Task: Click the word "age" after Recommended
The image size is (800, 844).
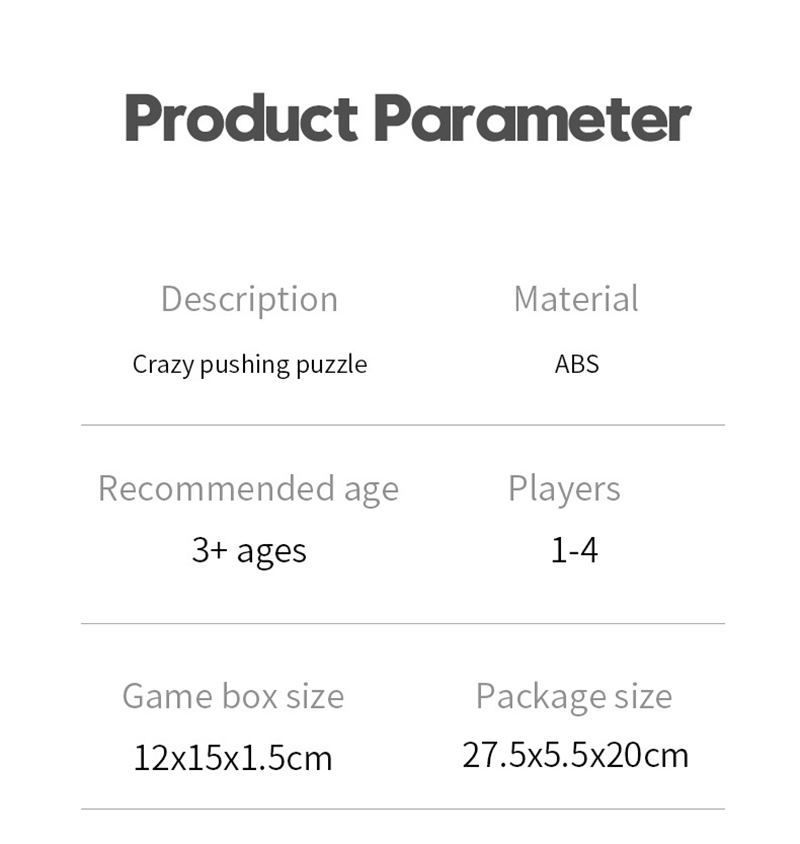Action: point(371,490)
